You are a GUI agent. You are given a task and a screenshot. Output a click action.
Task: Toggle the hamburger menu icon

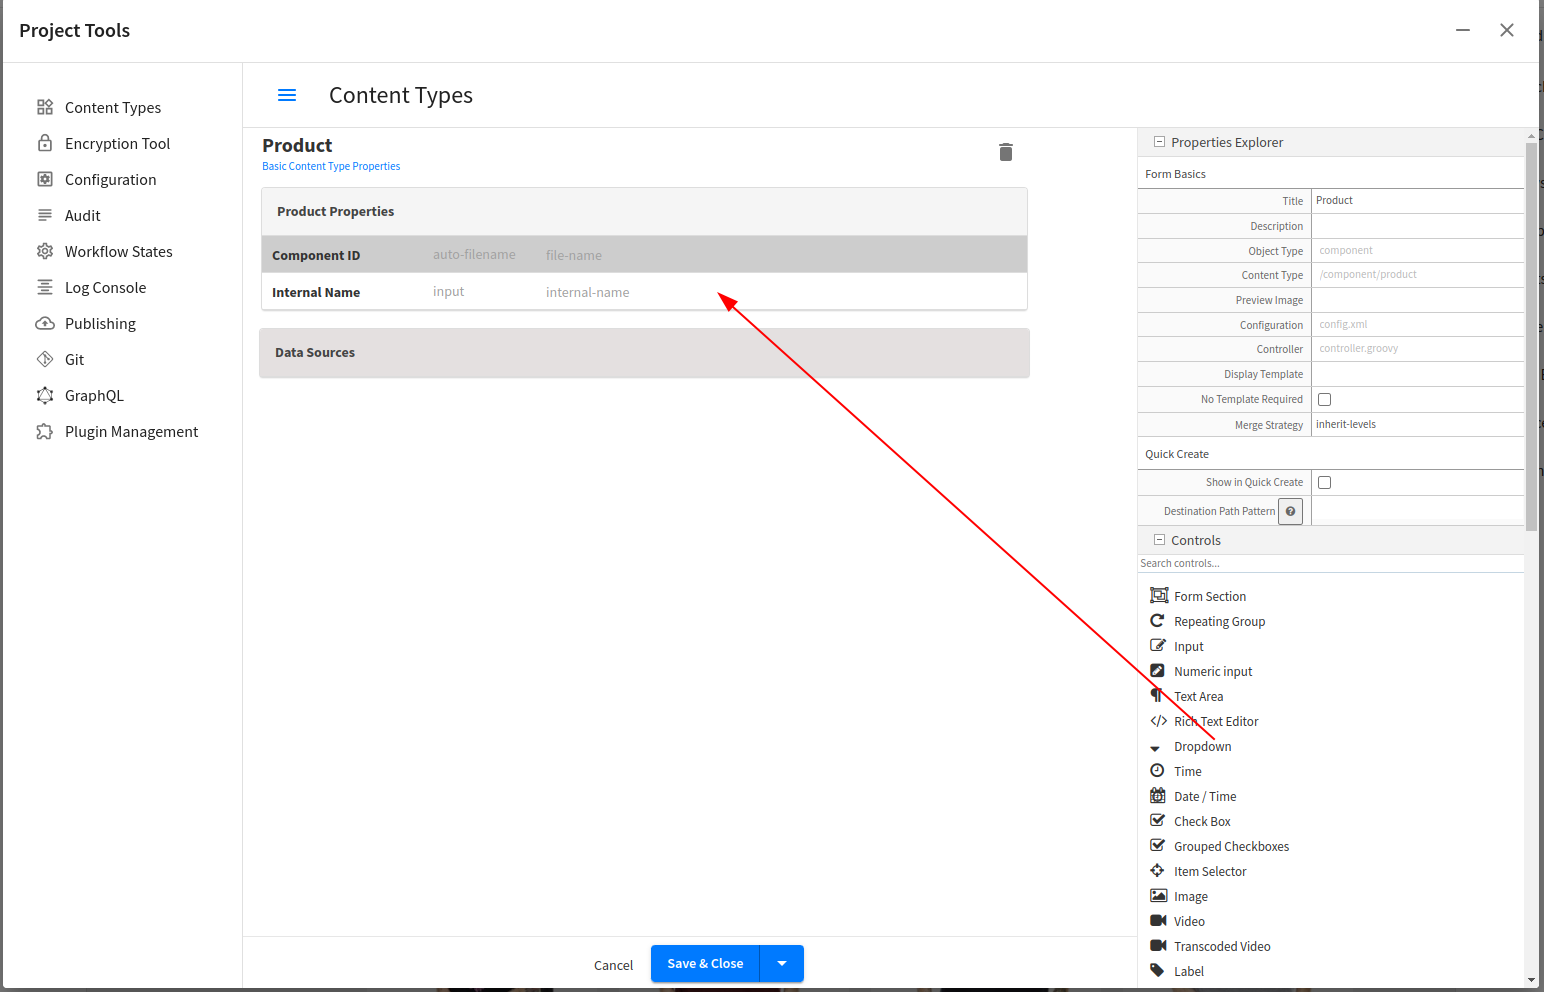(287, 95)
